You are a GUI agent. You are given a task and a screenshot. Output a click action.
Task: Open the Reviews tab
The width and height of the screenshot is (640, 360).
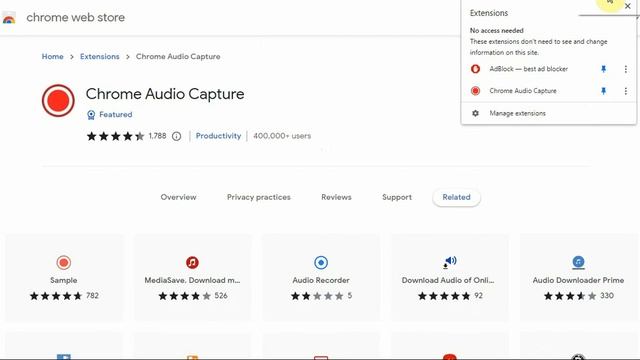coord(336,197)
